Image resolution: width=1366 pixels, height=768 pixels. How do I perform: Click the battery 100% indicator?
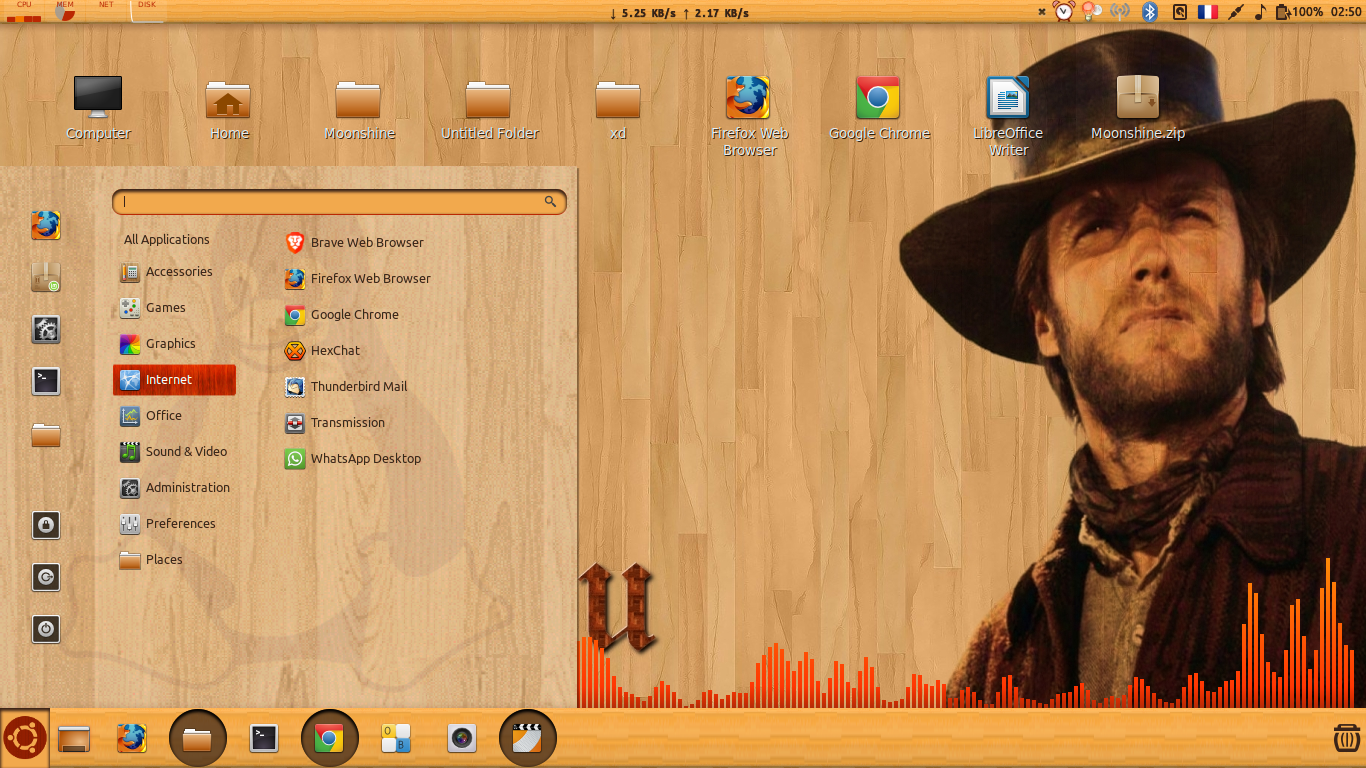coord(1300,12)
